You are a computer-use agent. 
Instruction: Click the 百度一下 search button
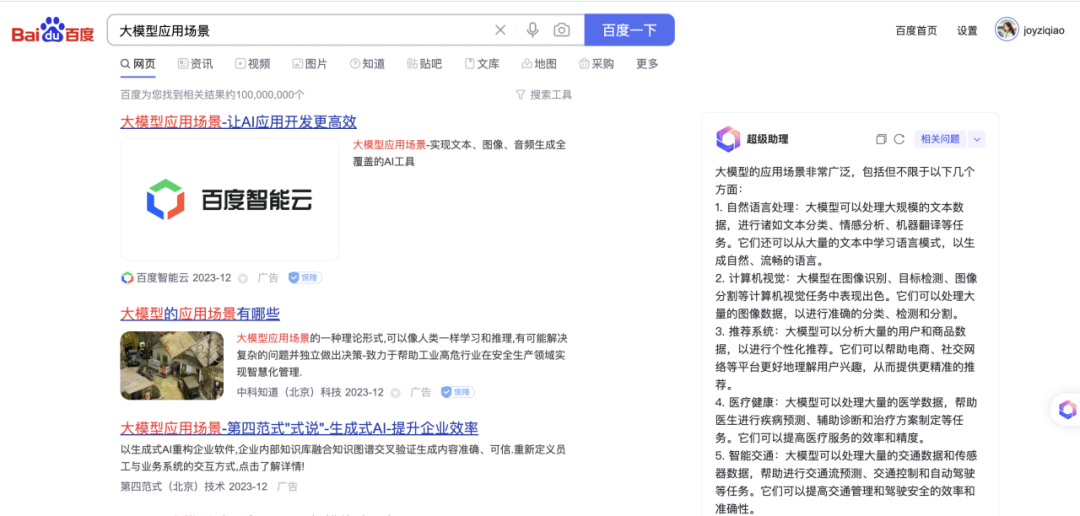(629, 30)
